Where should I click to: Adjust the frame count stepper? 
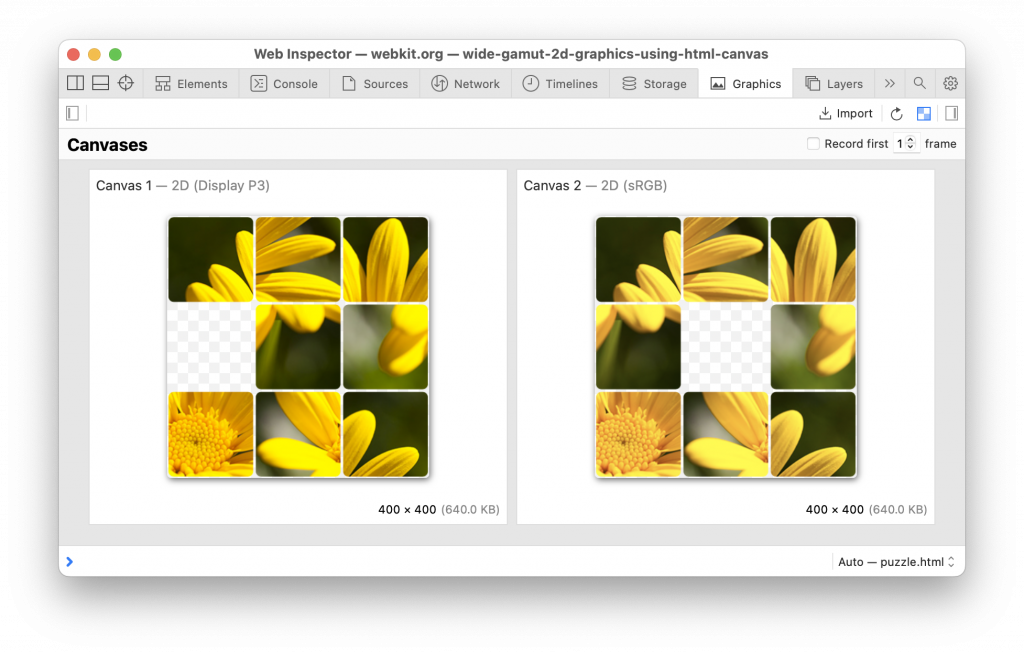click(x=910, y=144)
